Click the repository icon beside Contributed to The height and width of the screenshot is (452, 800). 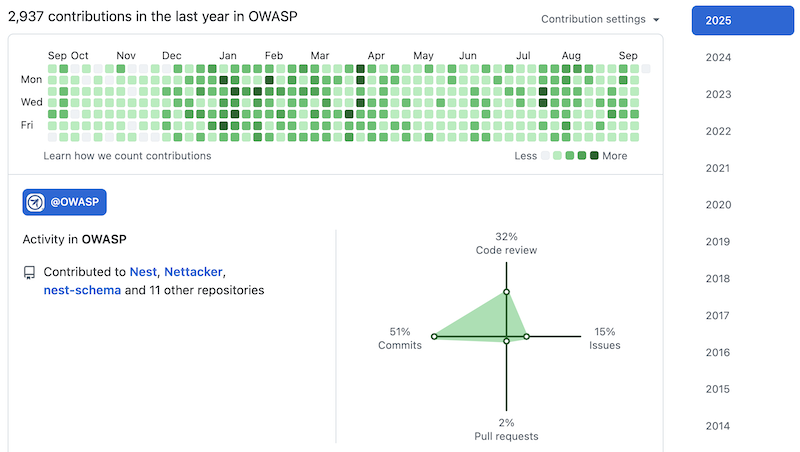[x=29, y=272]
